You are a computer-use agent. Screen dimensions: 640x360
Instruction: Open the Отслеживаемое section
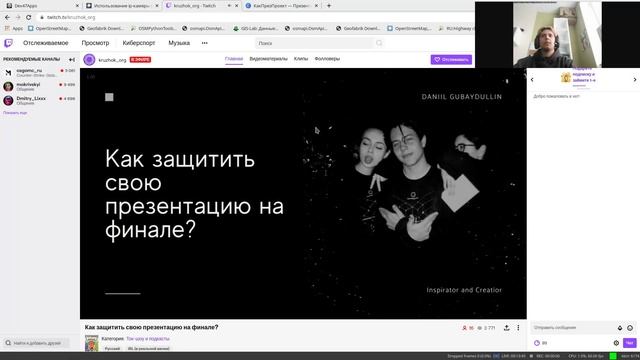tap(45, 43)
